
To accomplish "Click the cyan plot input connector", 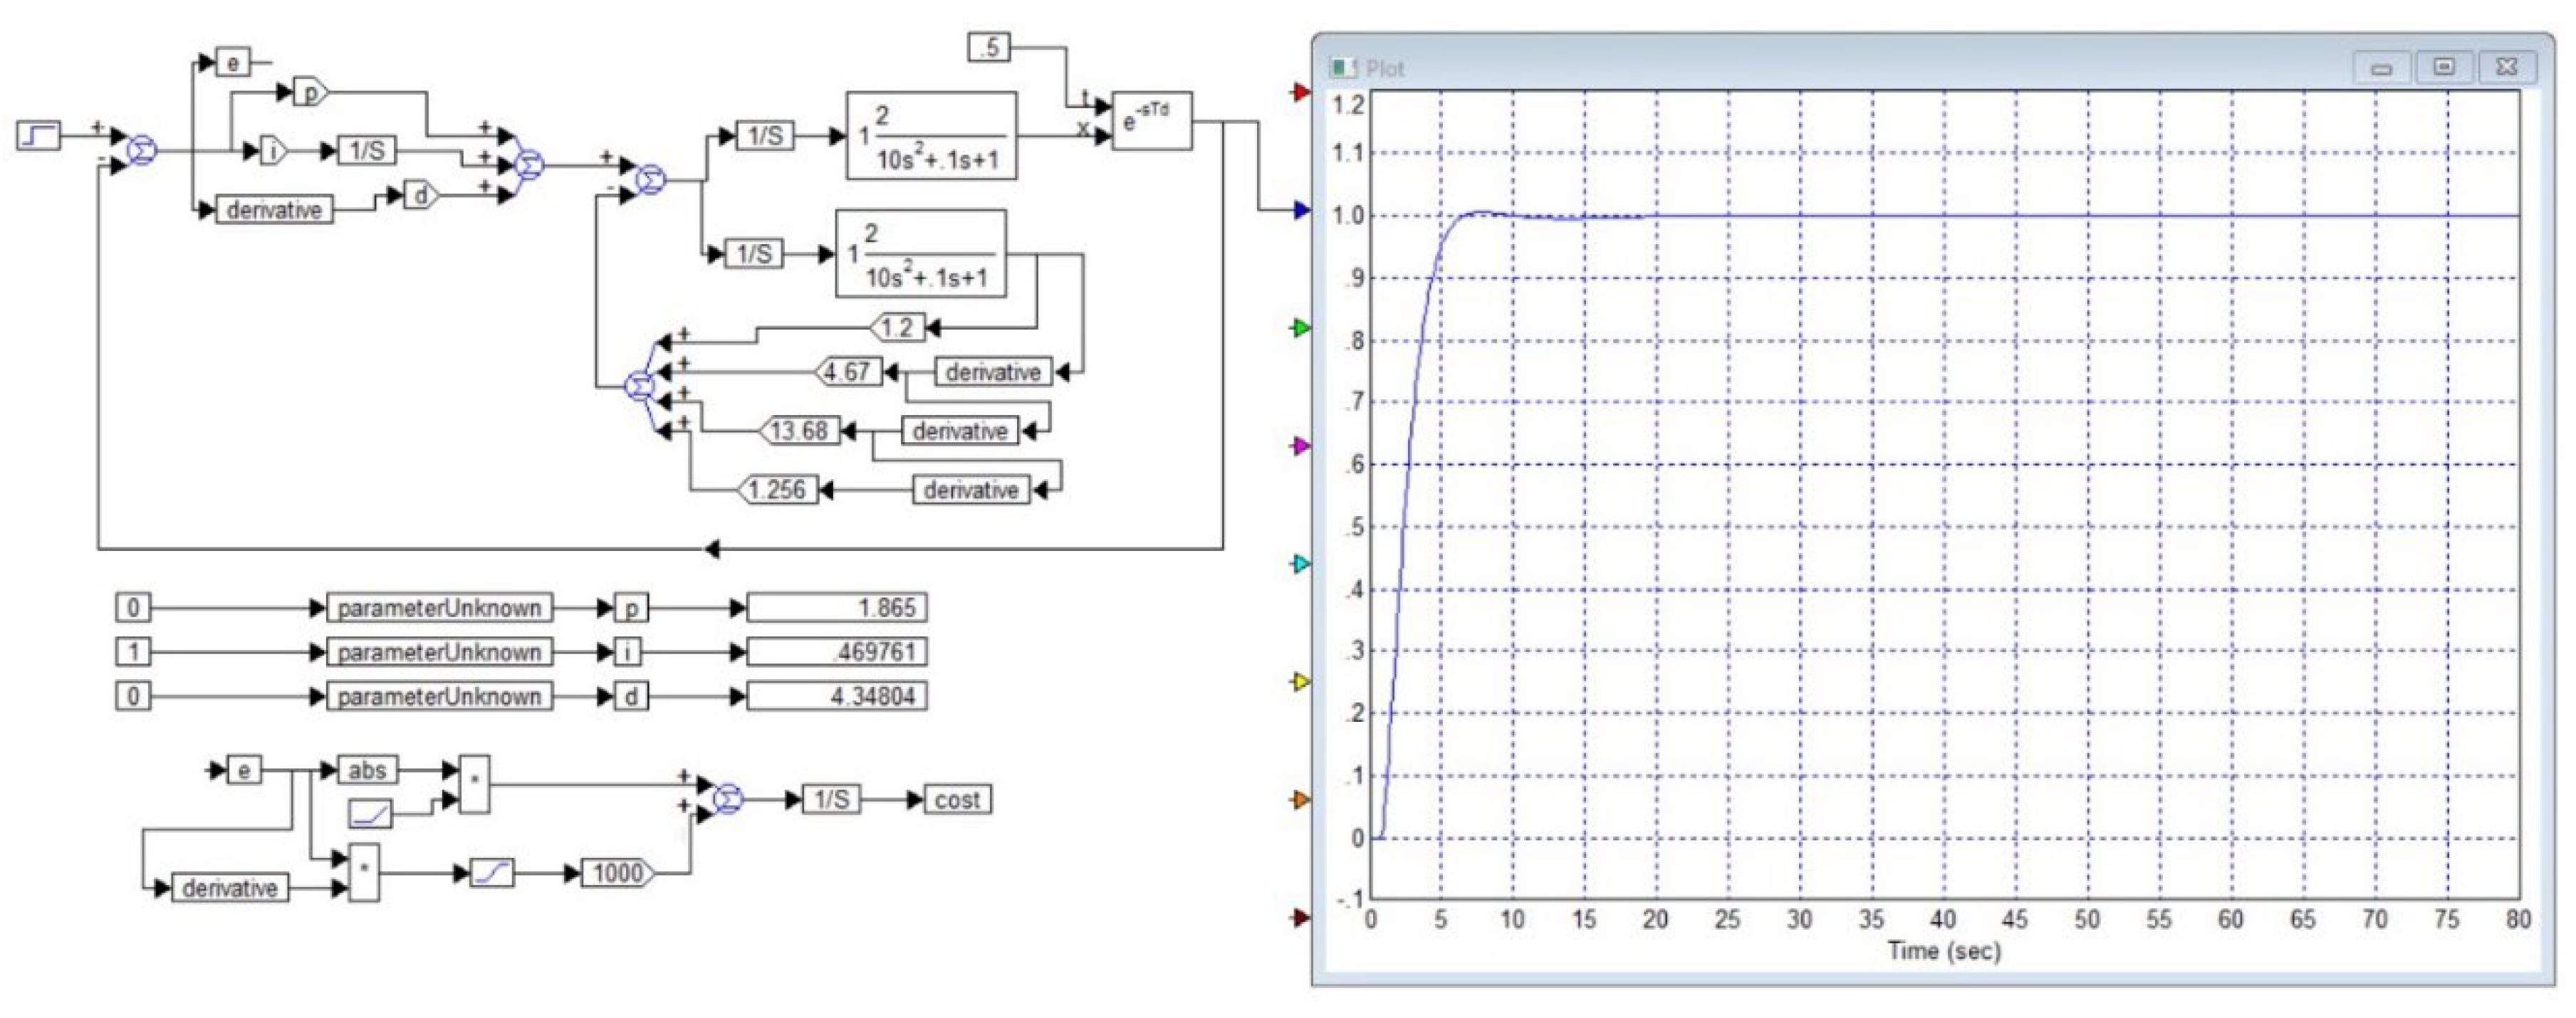I will pyautogui.click(x=1300, y=564).
